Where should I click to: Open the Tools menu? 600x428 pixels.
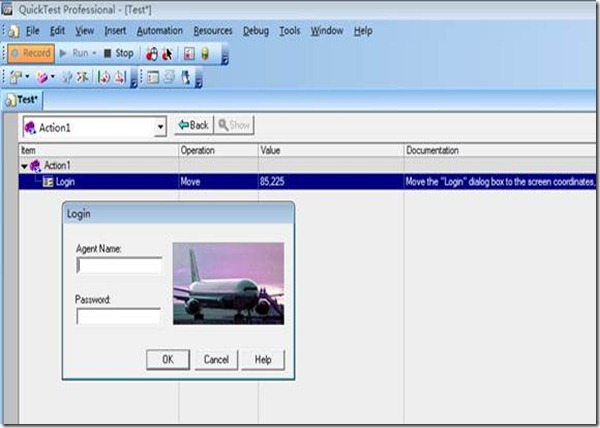pos(289,31)
